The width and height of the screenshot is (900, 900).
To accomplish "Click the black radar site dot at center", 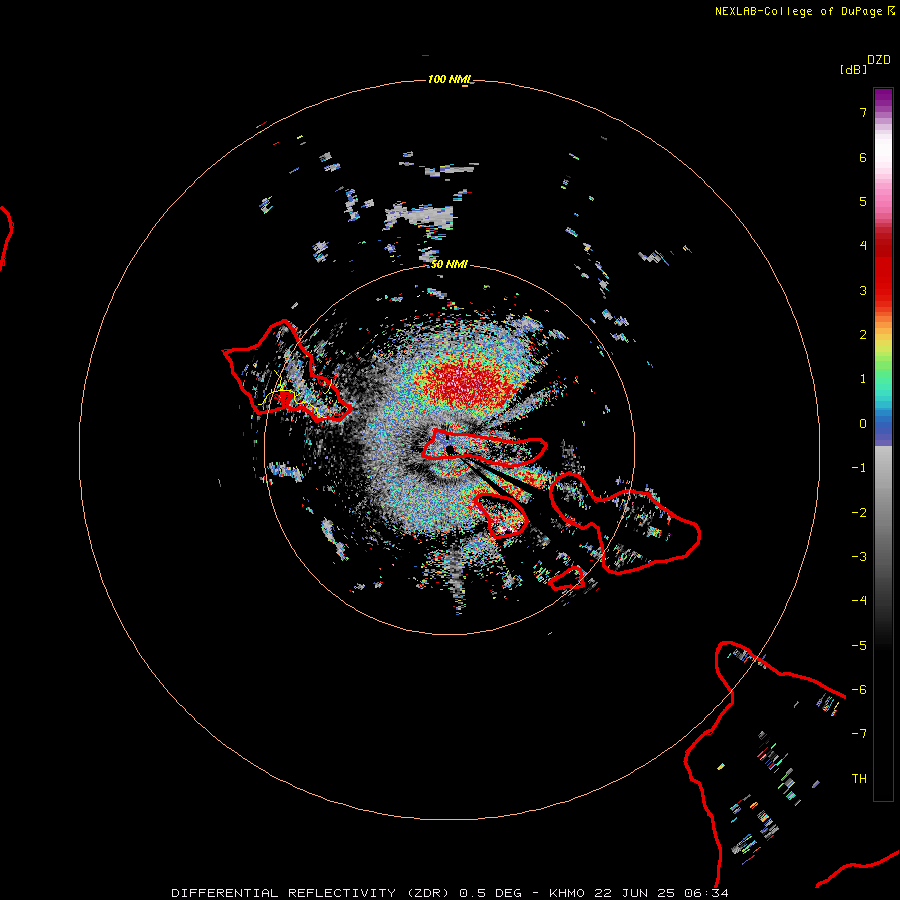I will tap(450, 449).
